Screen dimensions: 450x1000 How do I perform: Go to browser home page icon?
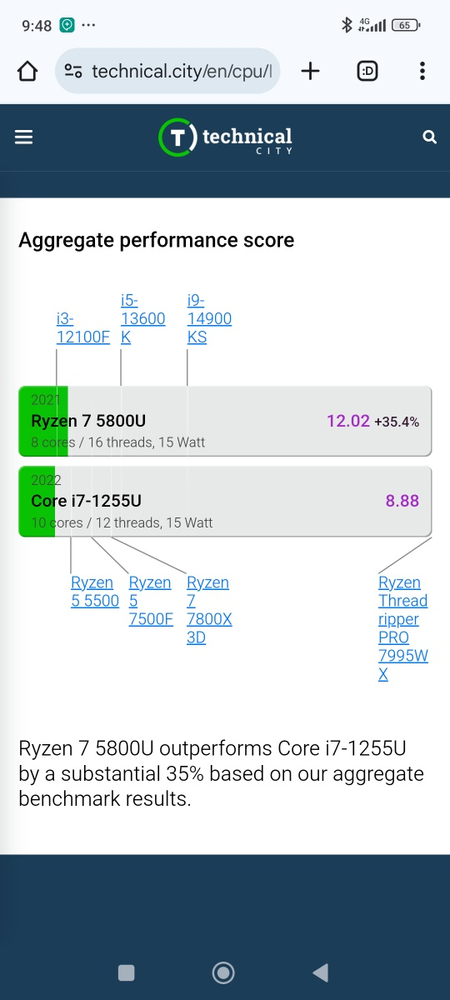pos(27,71)
